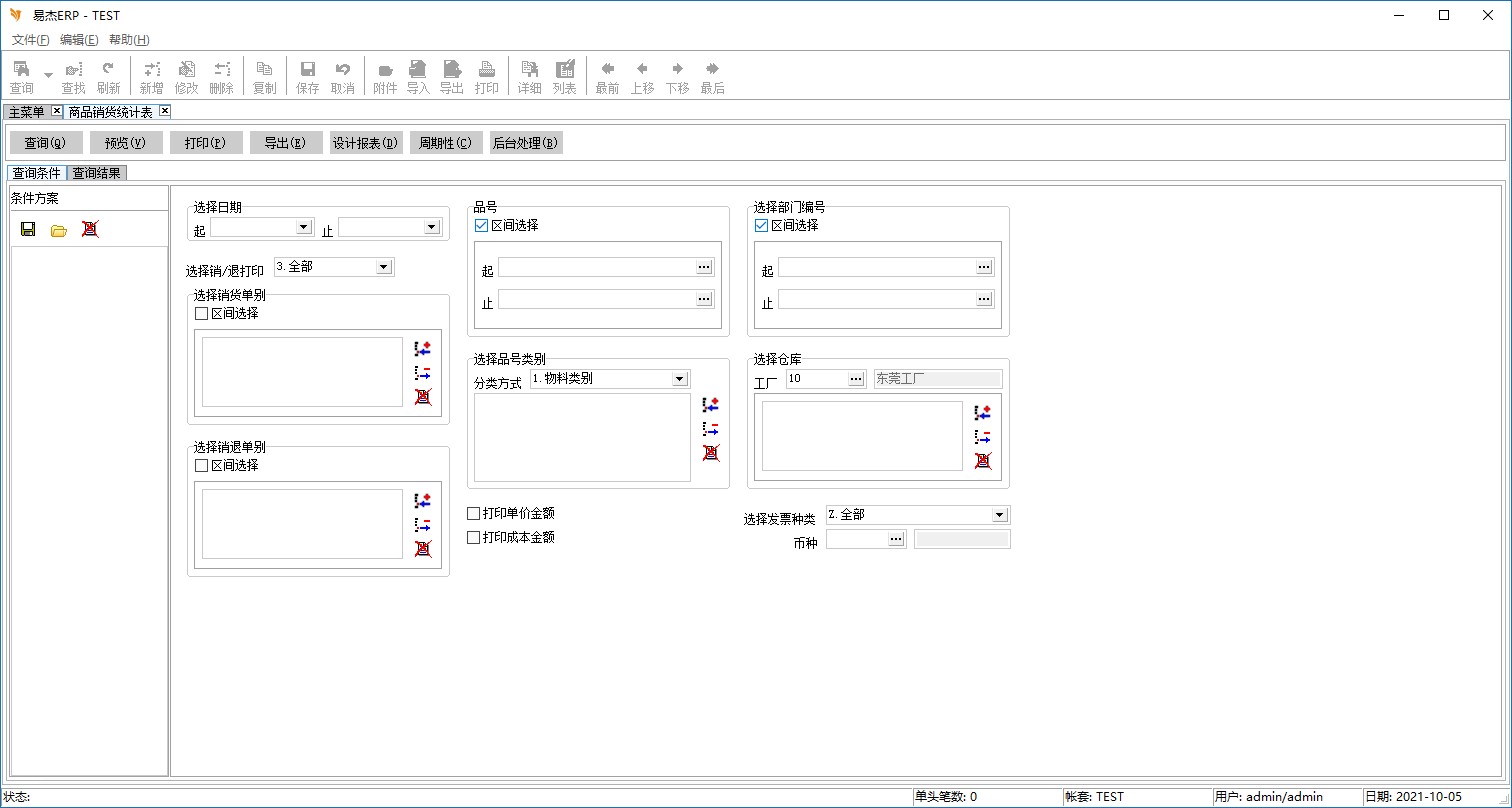Clear the 选择仓库 list with delete icon
This screenshot has height=808, width=1512.
[x=983, y=461]
